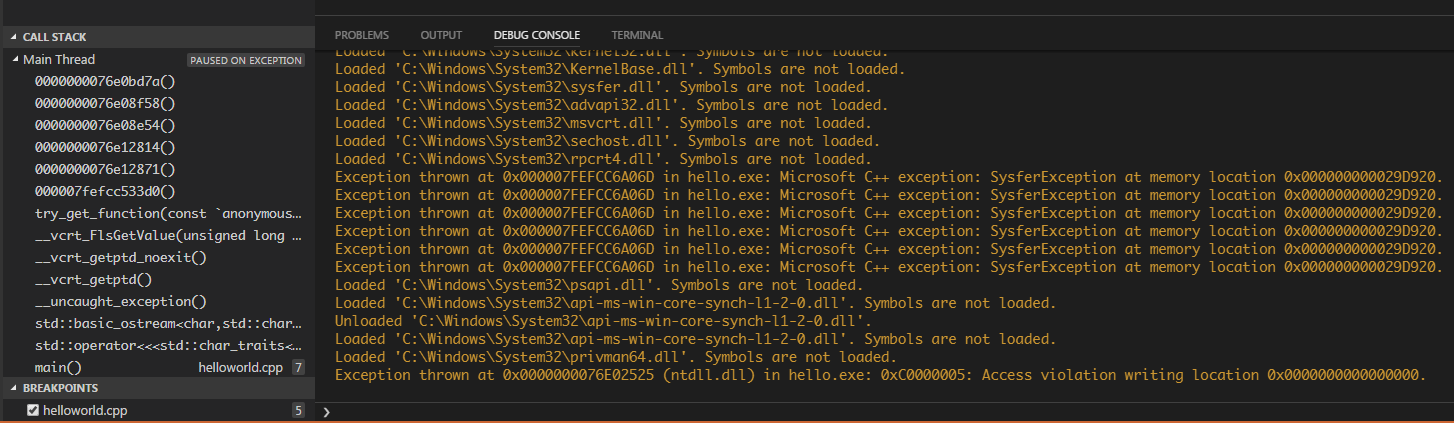1454x423 pixels.
Task: Select the __uncaught_exception() stack frame
Action: coord(120,302)
